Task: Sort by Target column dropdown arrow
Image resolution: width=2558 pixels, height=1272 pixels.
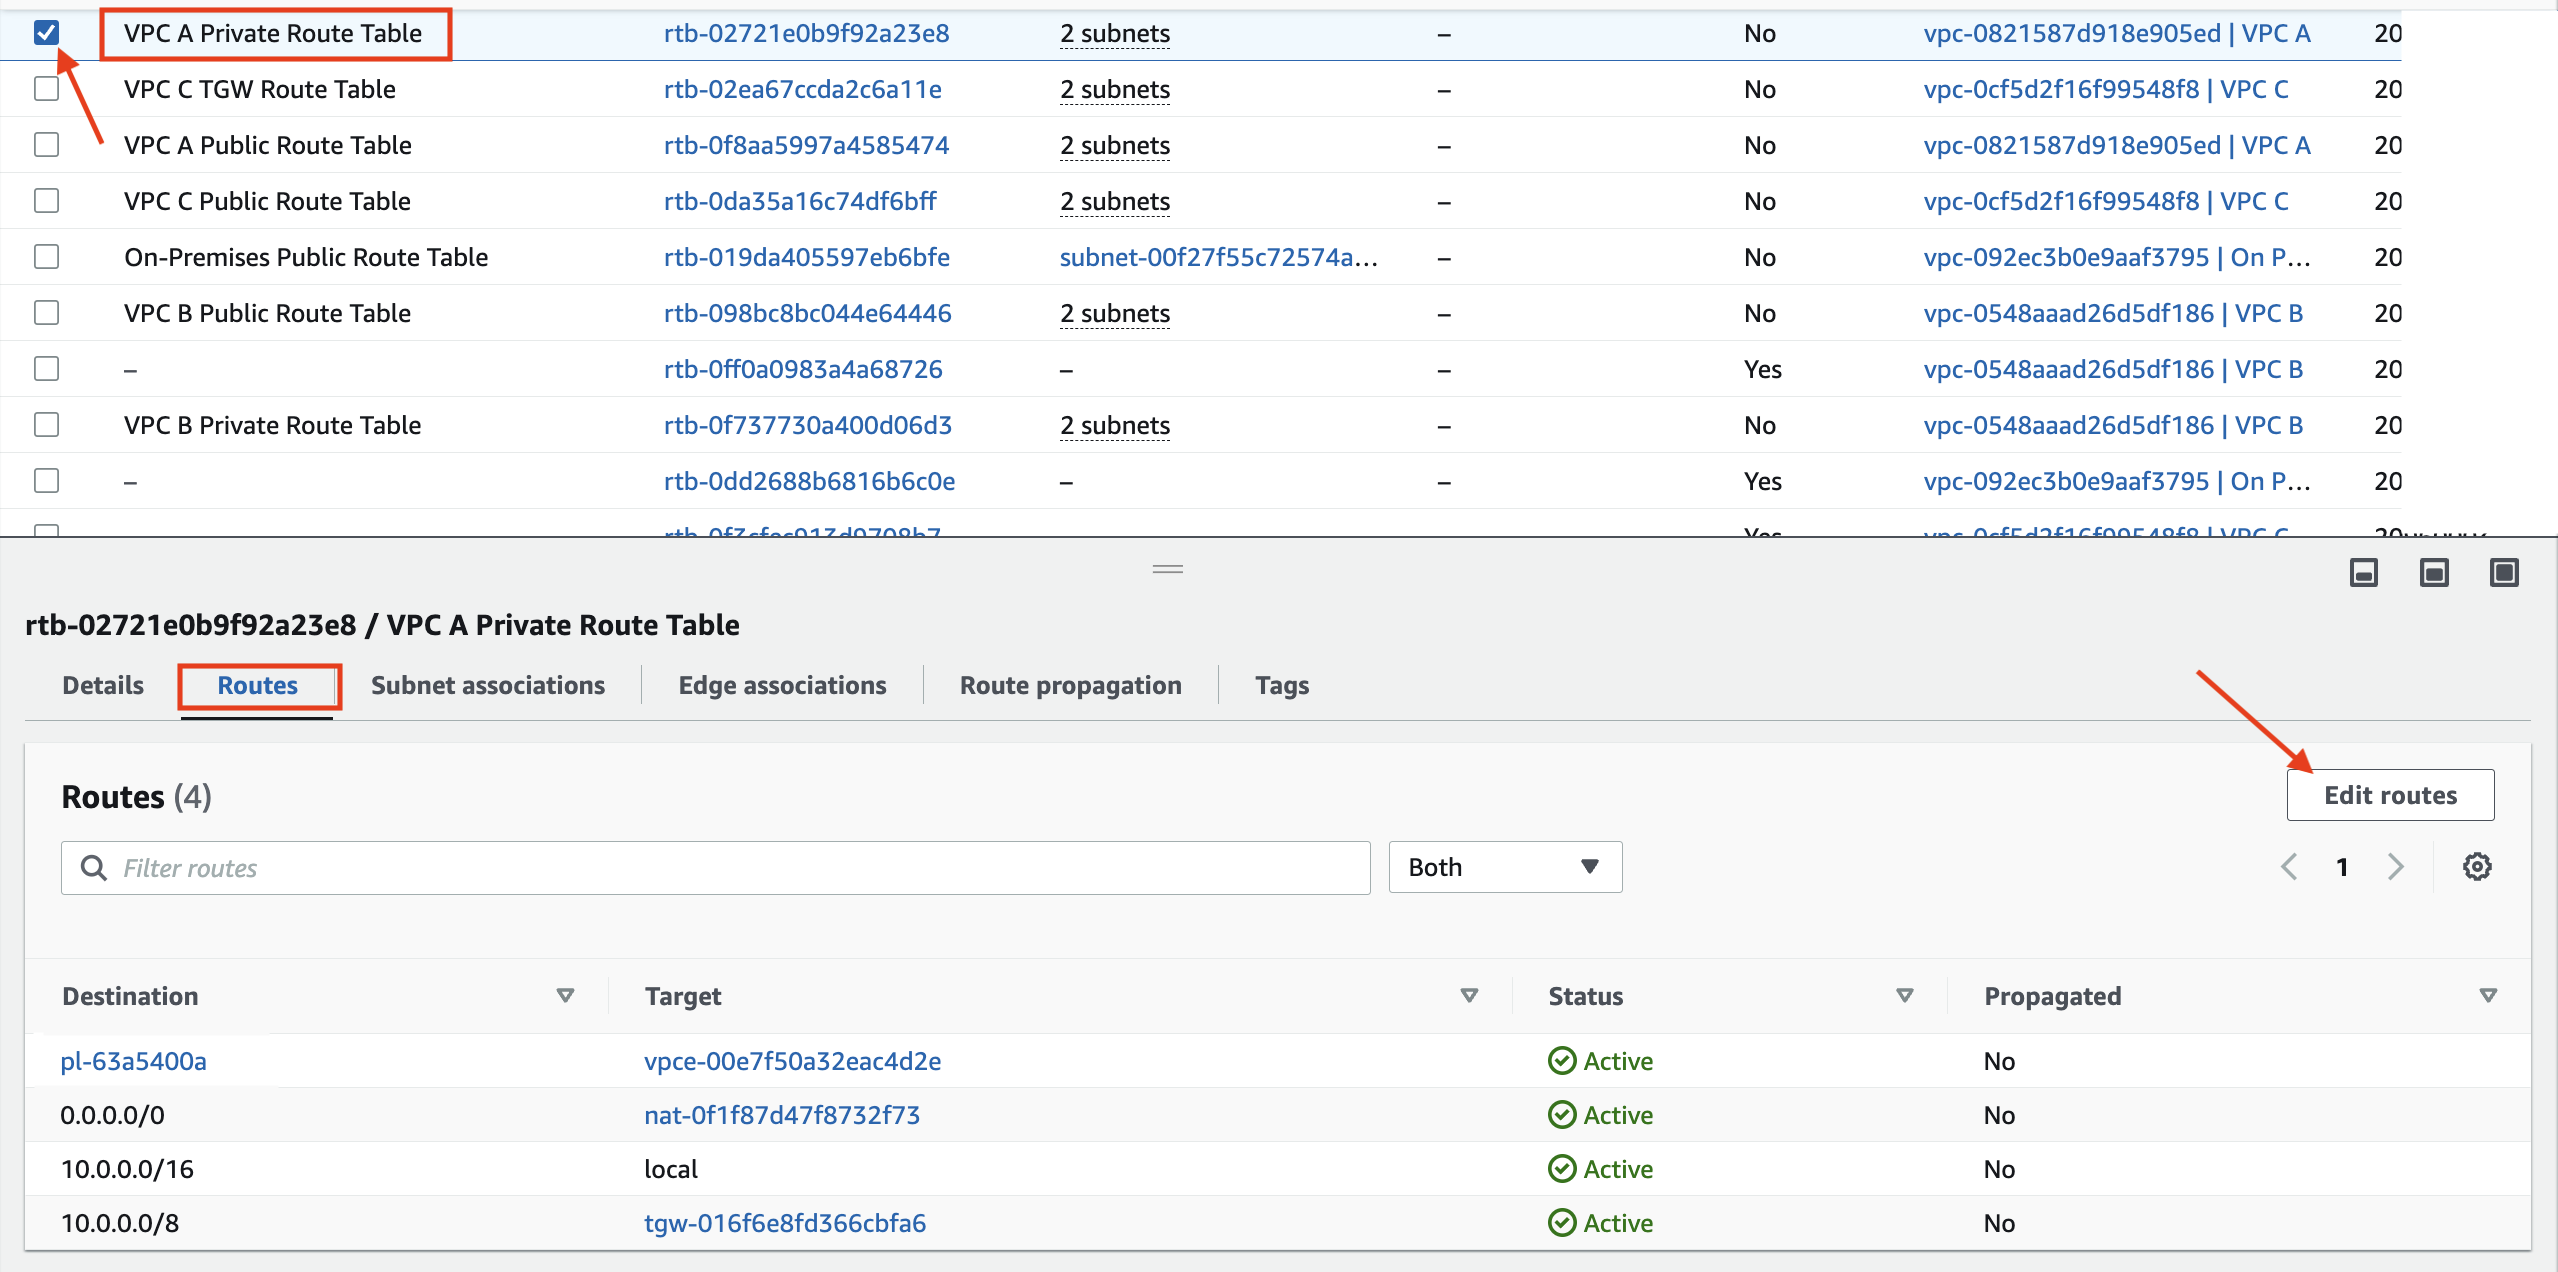Action: (x=1469, y=996)
